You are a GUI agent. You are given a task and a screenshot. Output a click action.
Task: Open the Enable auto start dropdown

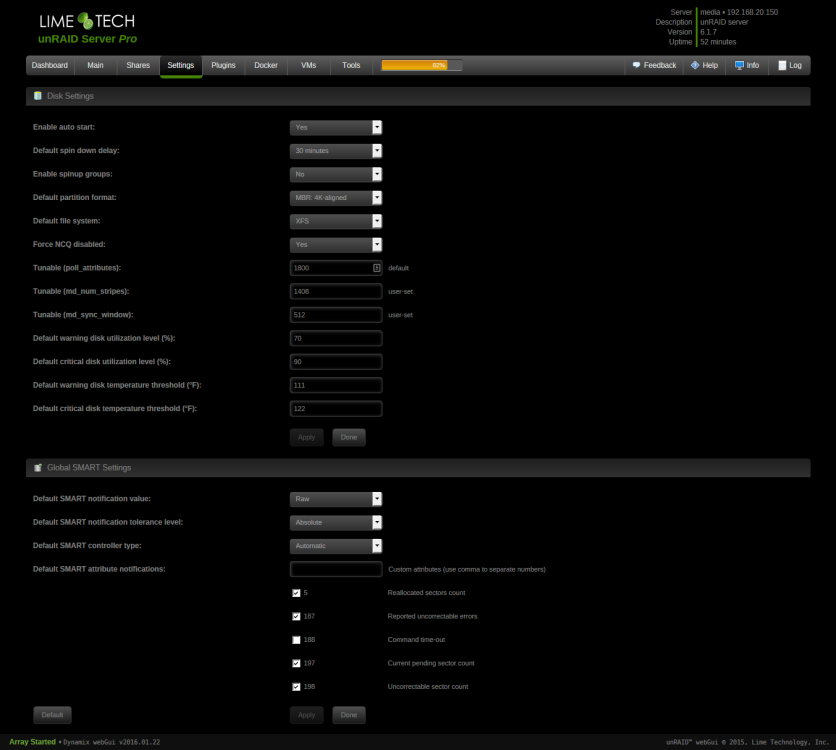[336, 127]
